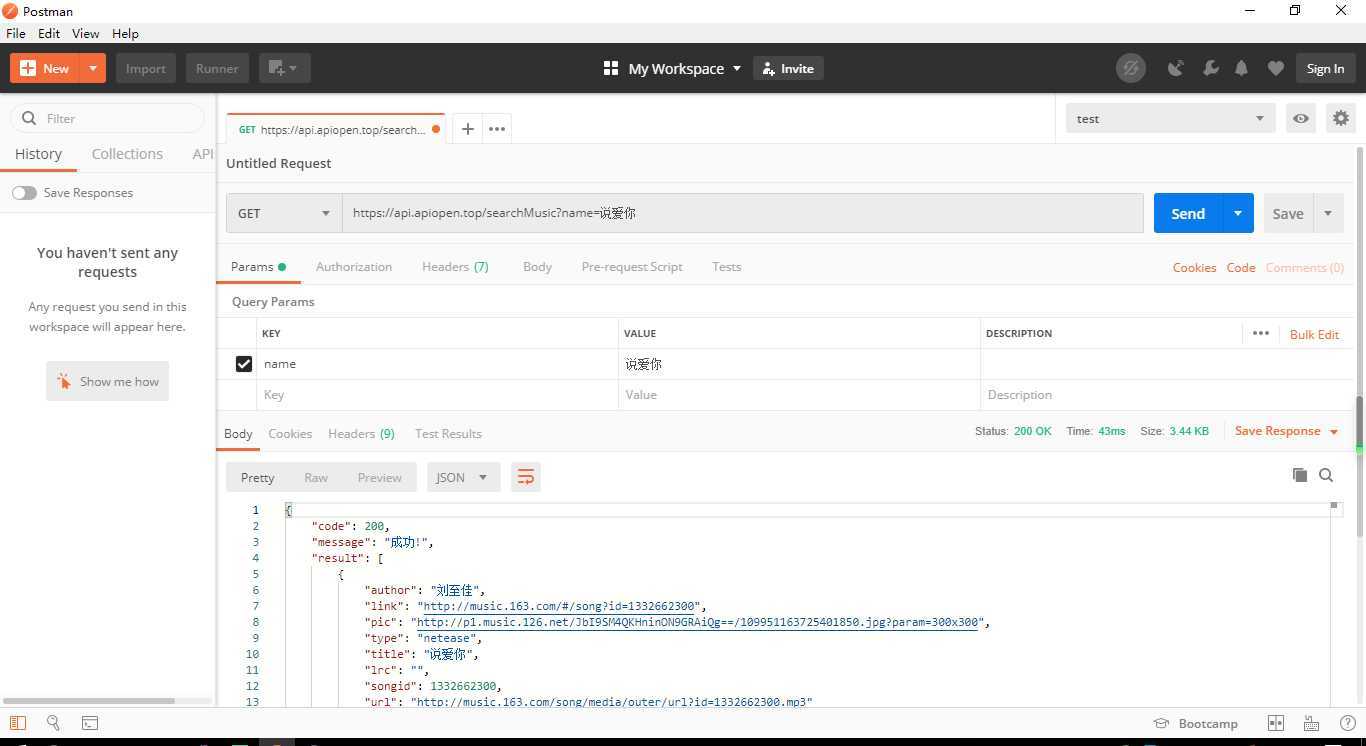
Task: Switch to two-pane layout icon
Action: [1276, 723]
